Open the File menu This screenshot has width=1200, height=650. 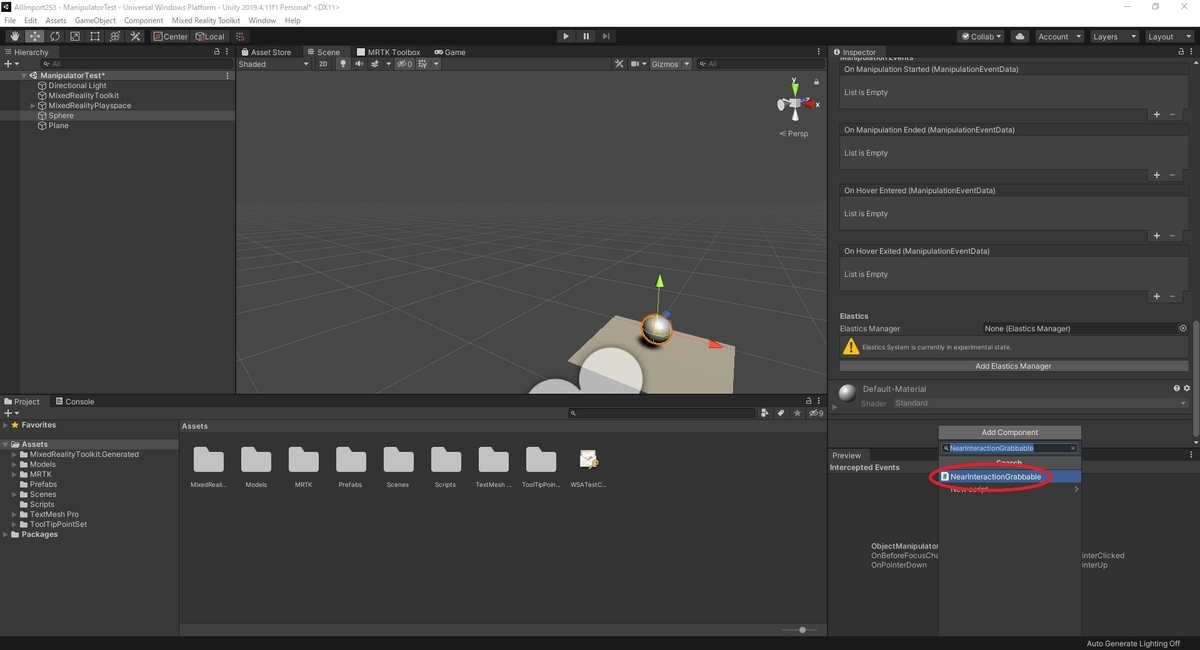11,20
